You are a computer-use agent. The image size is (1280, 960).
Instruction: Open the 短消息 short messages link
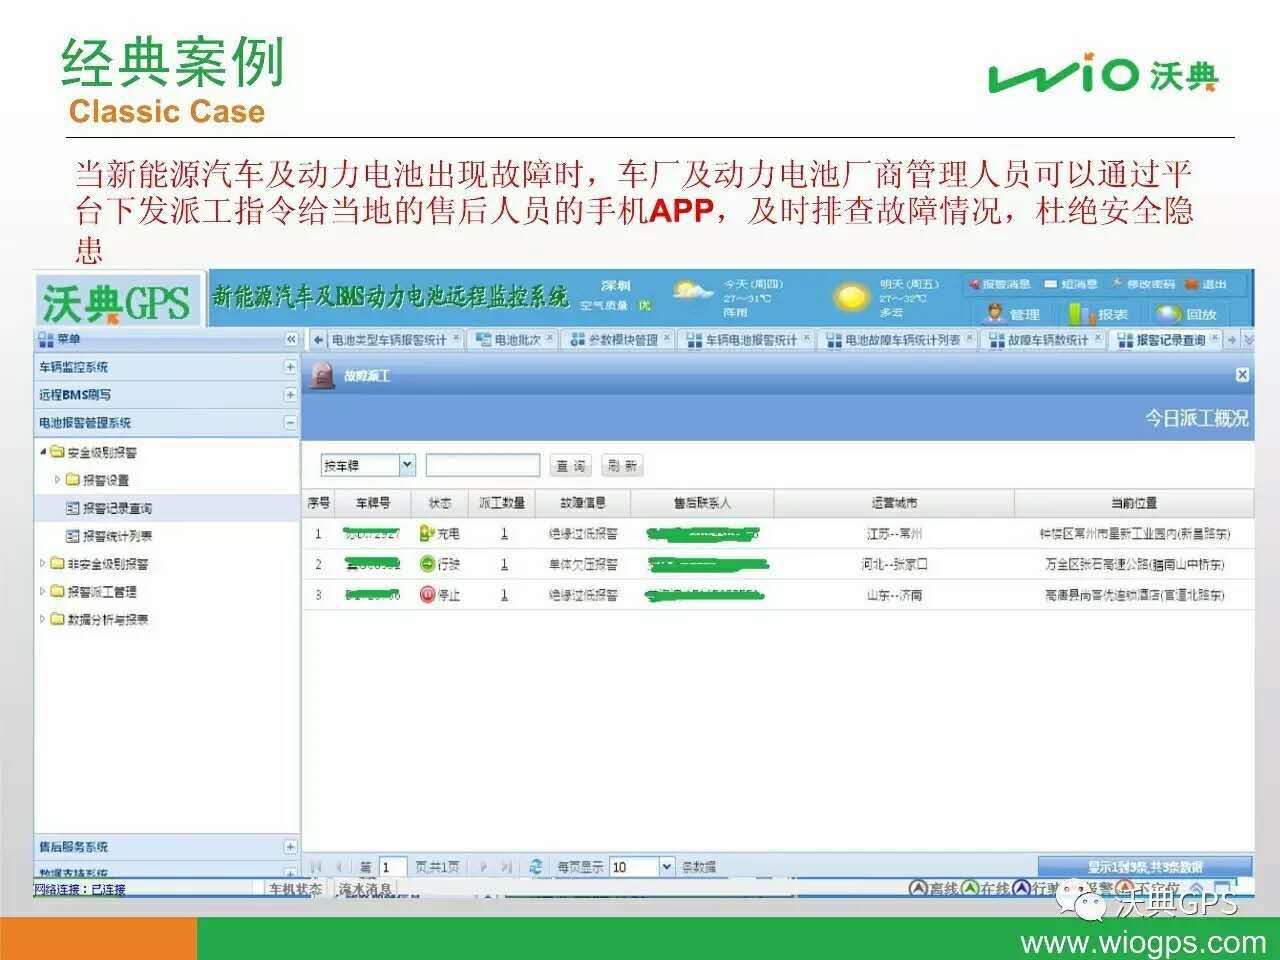pos(1071,285)
